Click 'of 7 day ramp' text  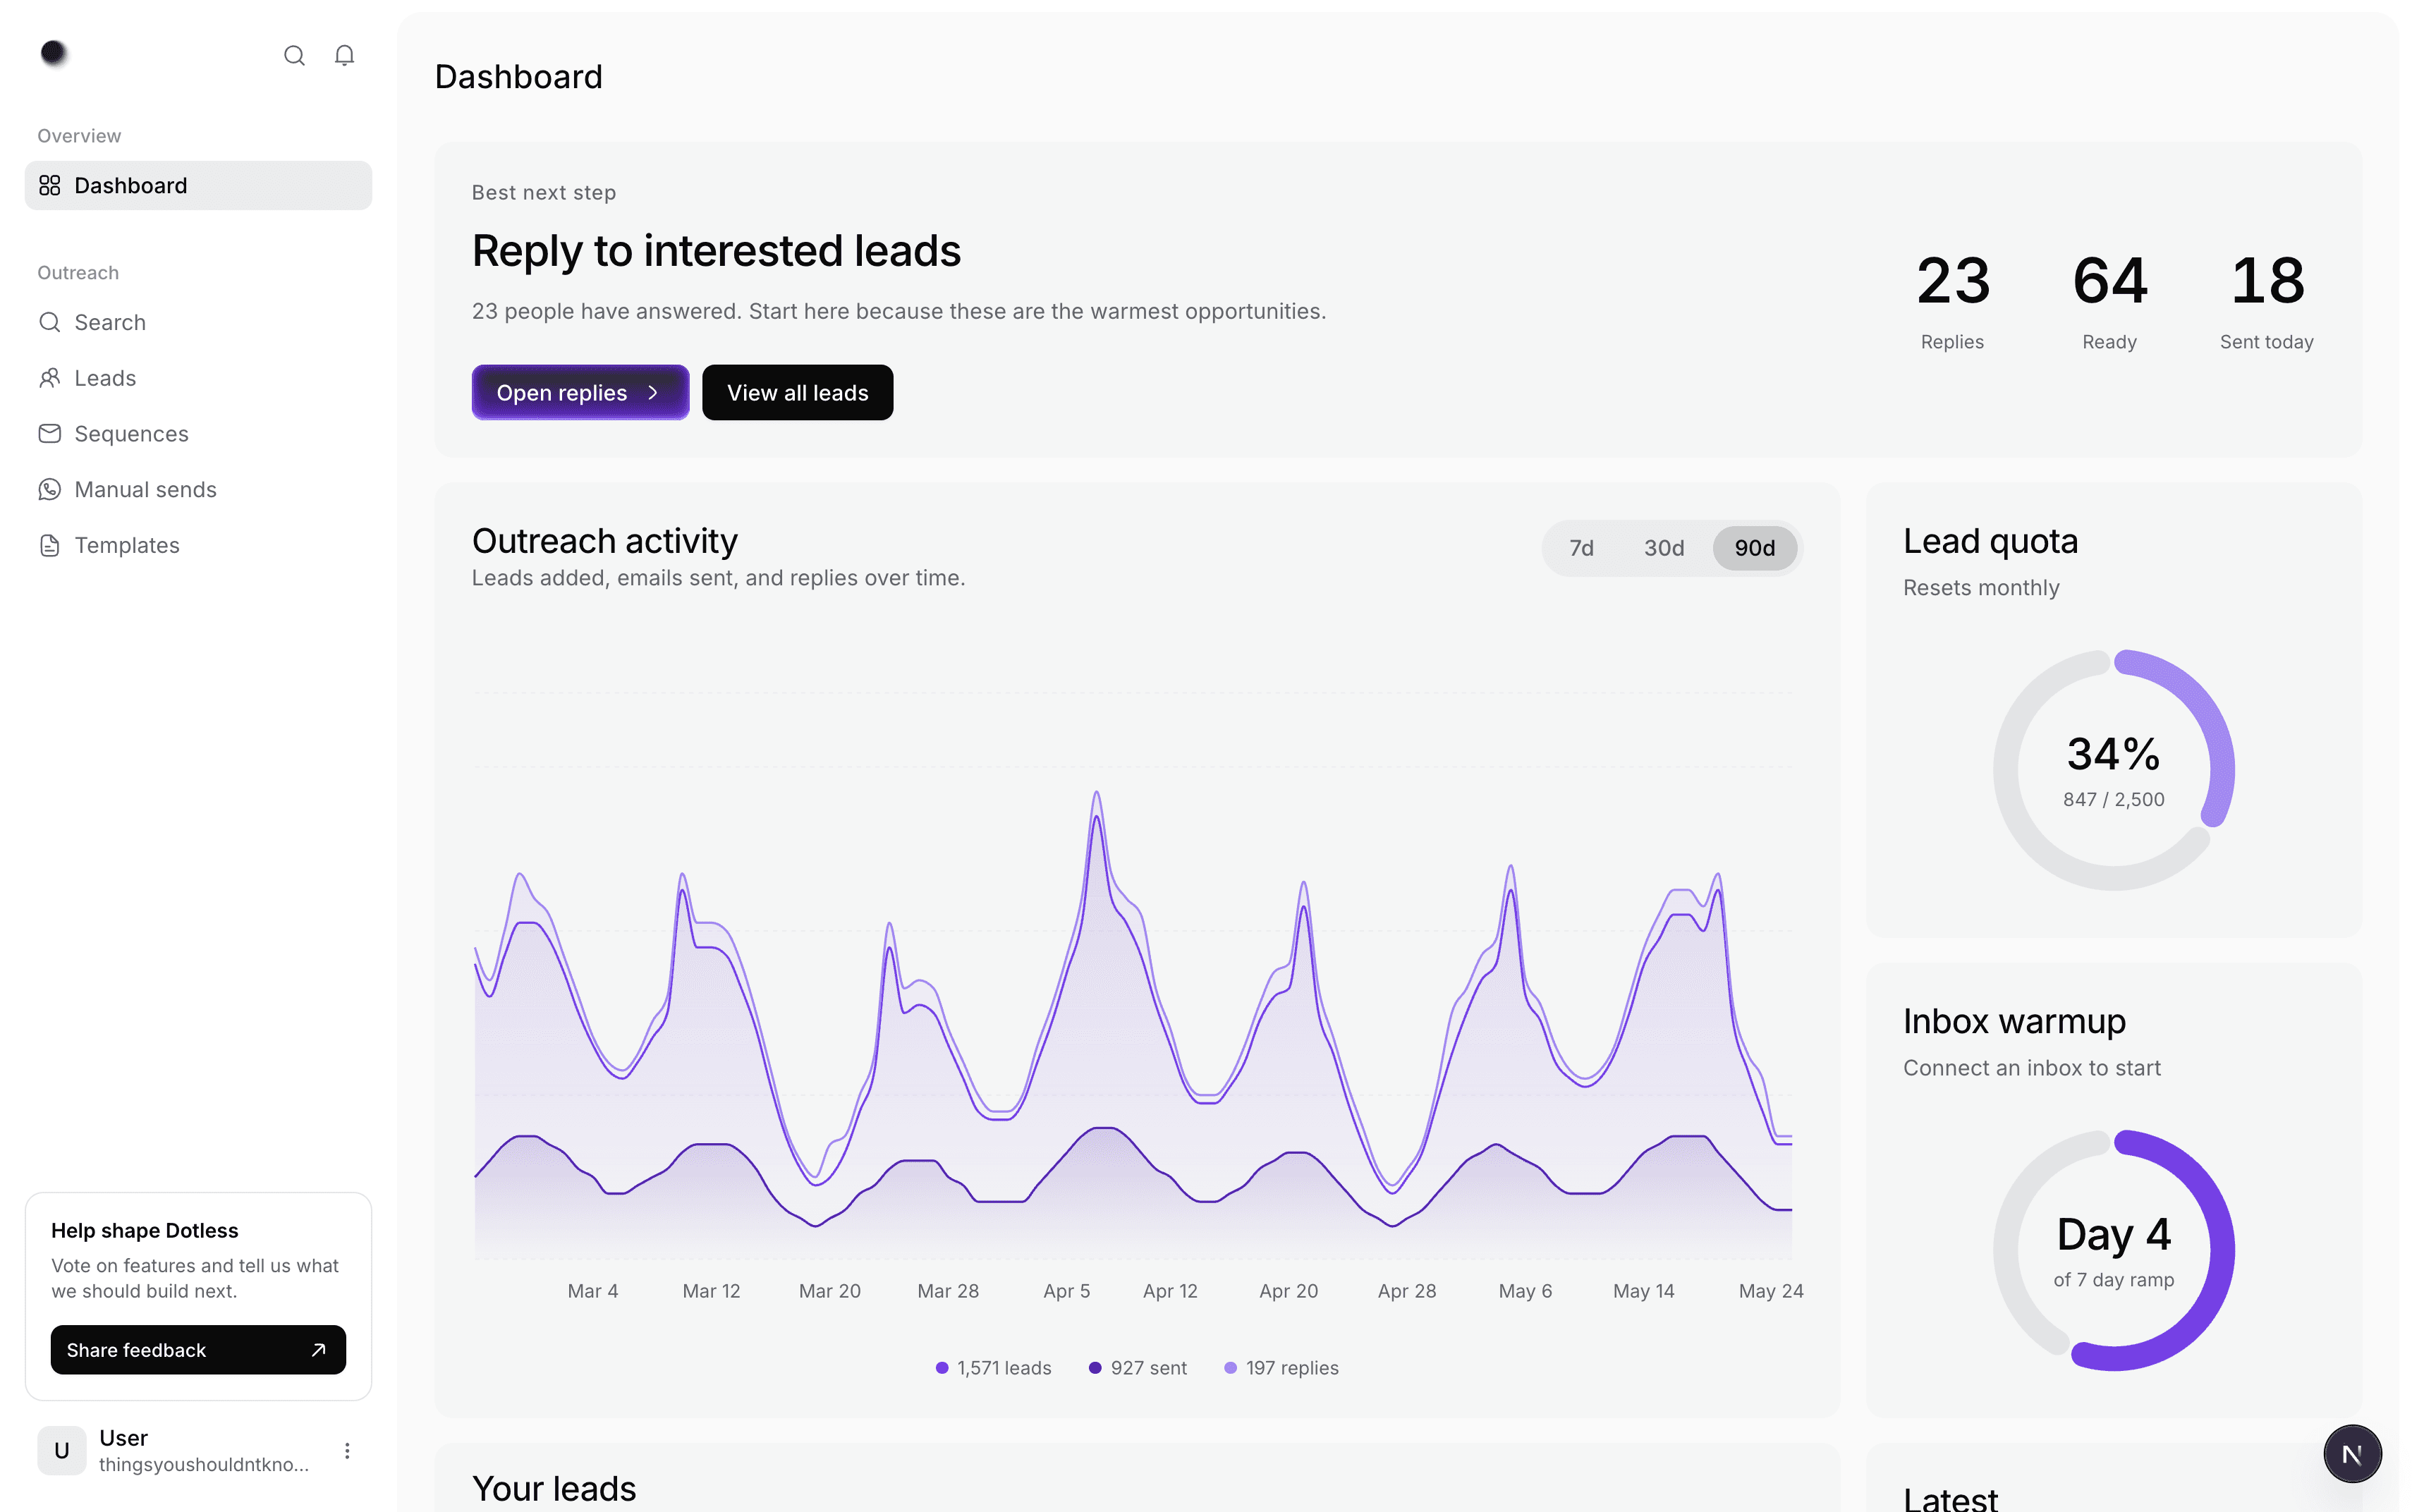click(x=2114, y=1280)
